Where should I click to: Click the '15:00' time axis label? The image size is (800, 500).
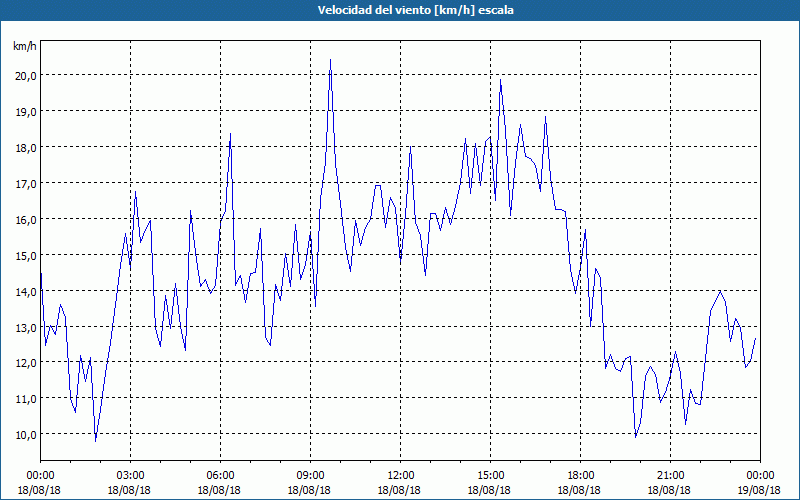pos(490,476)
